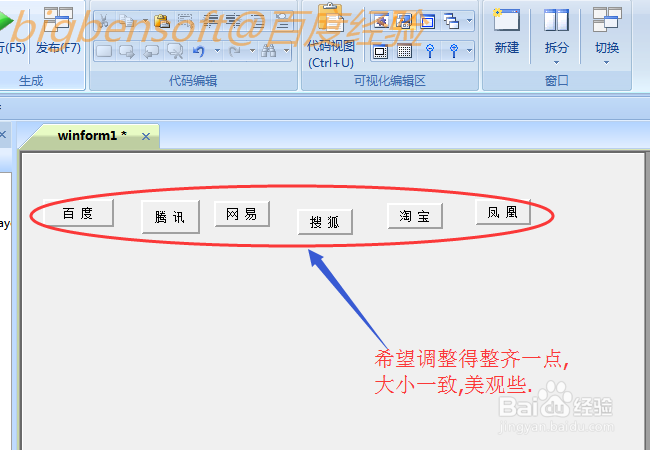Open dropdown after the magnifier icons
The image size is (650, 450).
click(469, 51)
